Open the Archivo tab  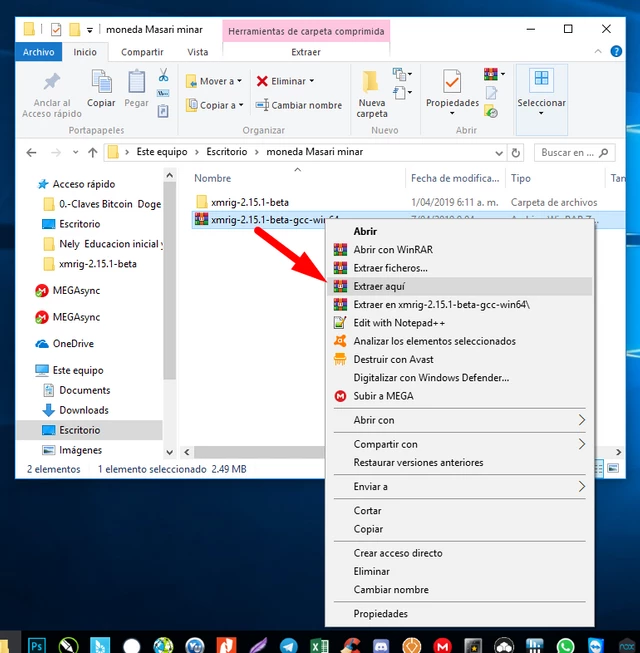click(38, 52)
